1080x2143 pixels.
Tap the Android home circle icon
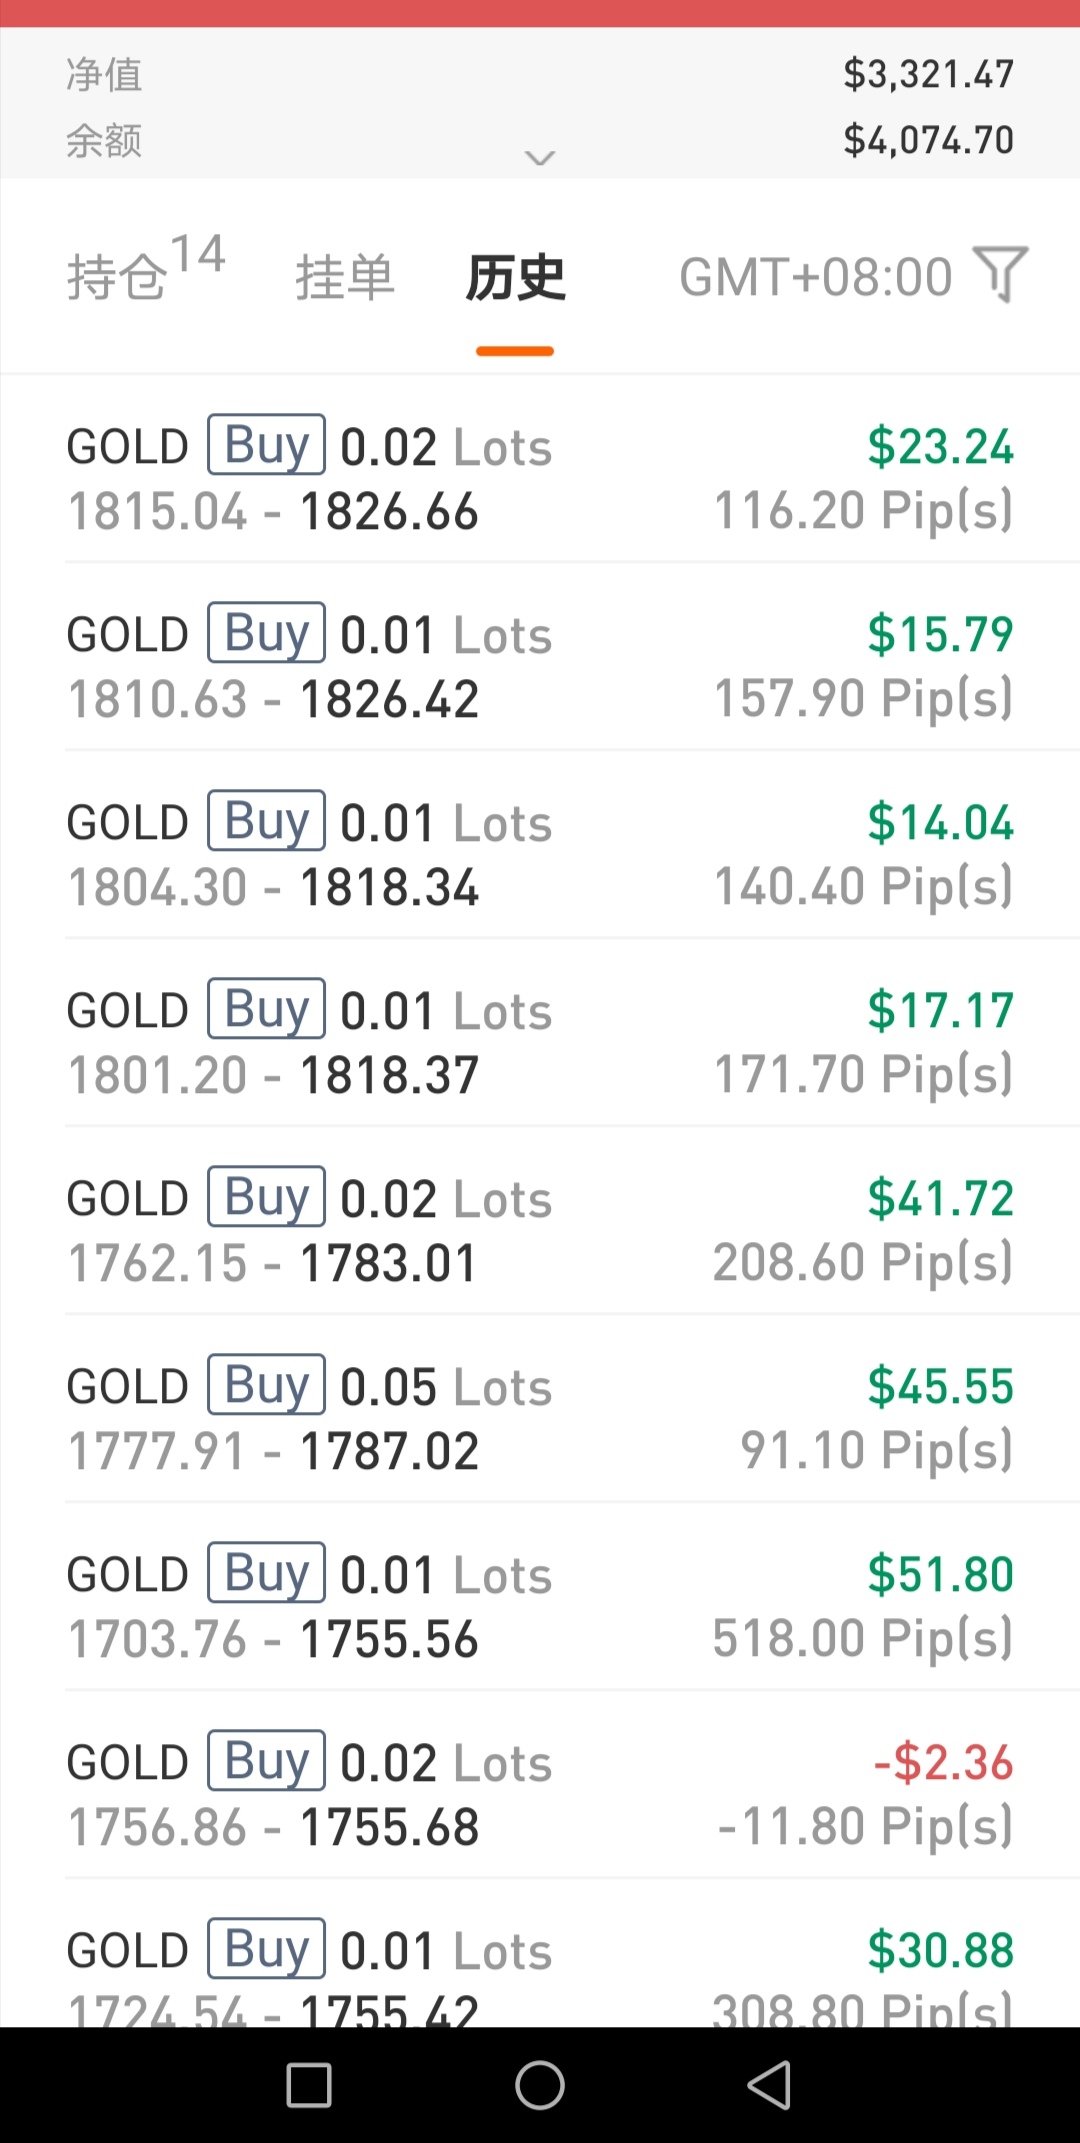[540, 2086]
